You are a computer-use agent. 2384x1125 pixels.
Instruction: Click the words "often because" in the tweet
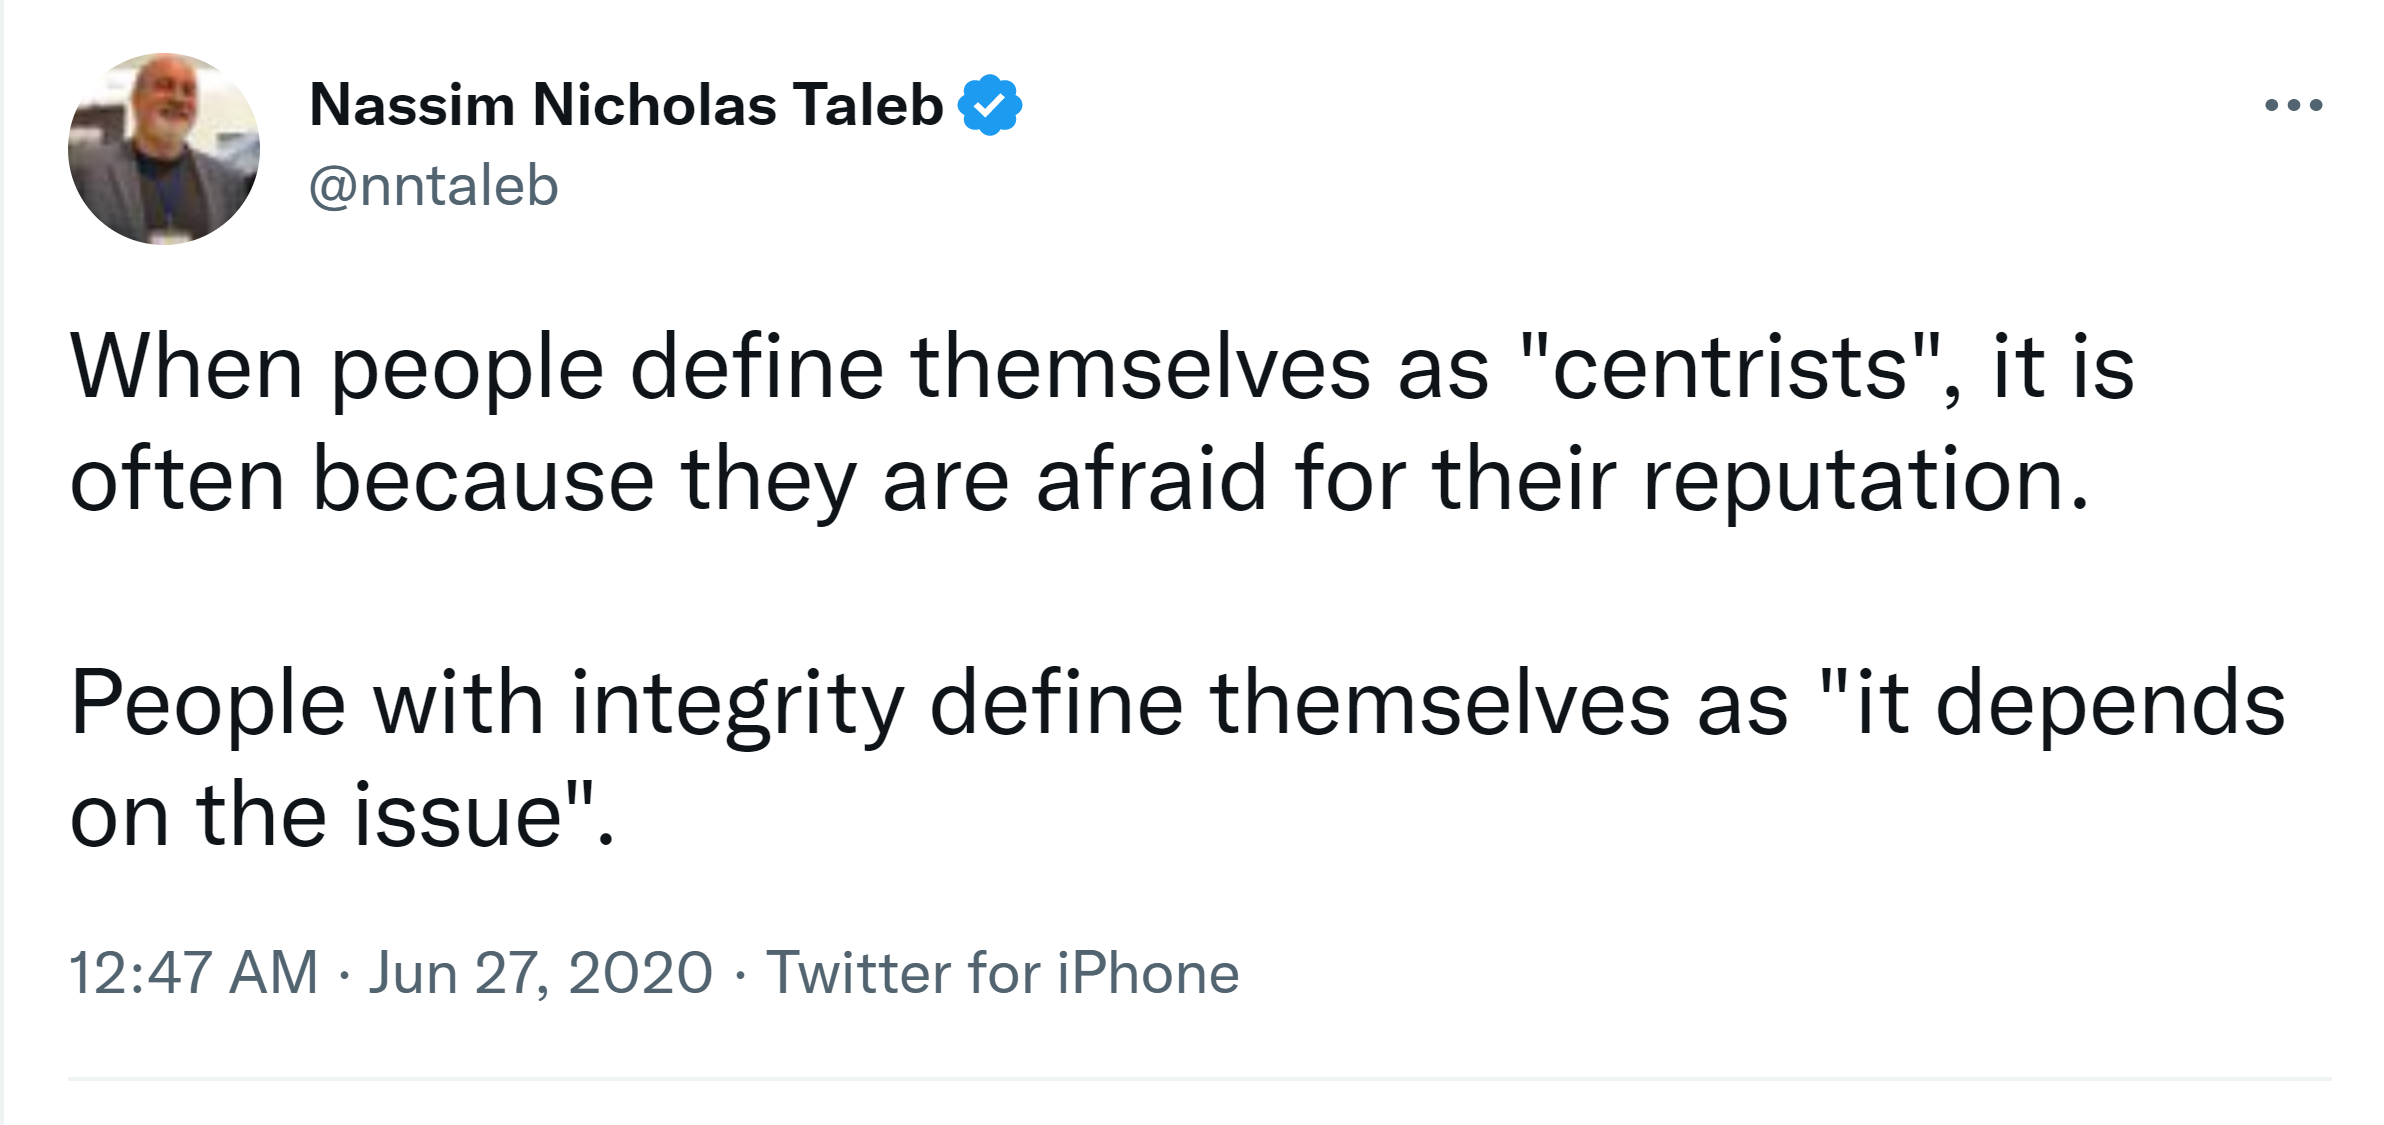[362, 480]
